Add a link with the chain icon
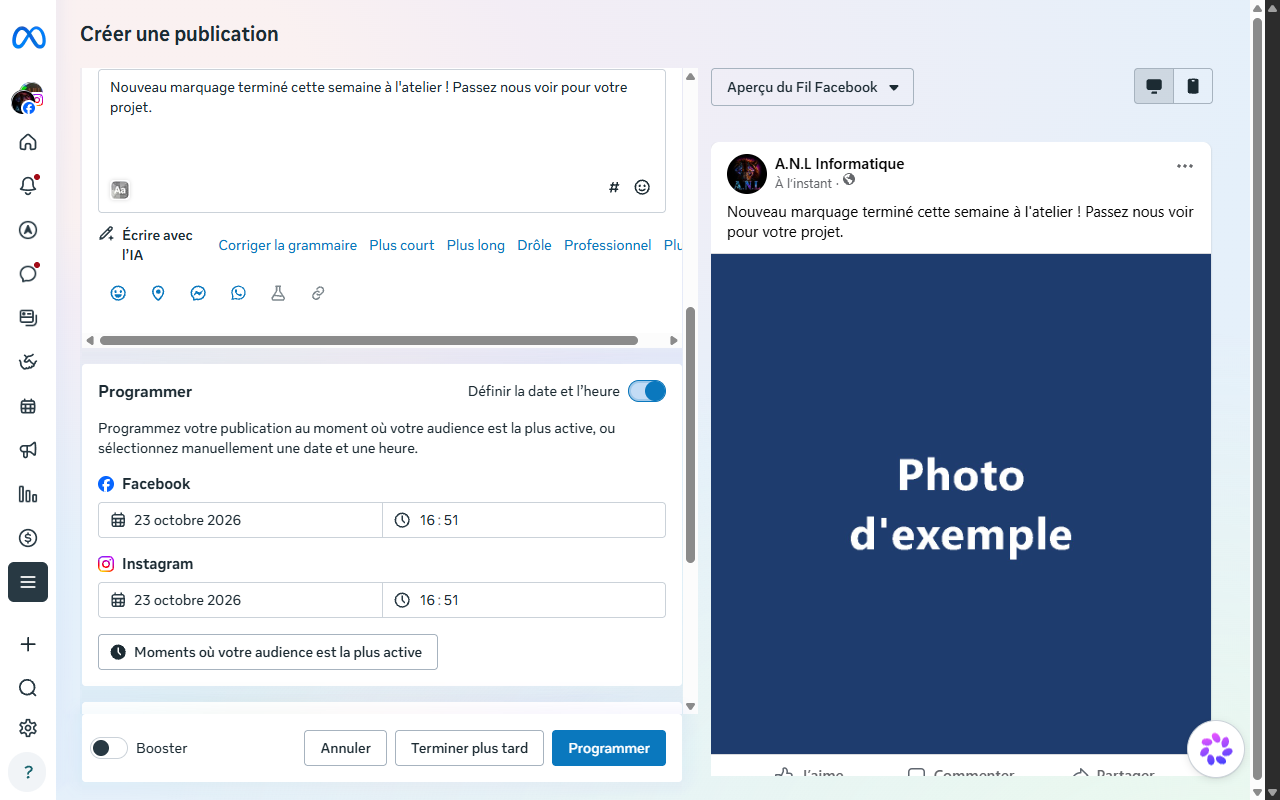Screen dimensions: 1280x800 click(318, 293)
